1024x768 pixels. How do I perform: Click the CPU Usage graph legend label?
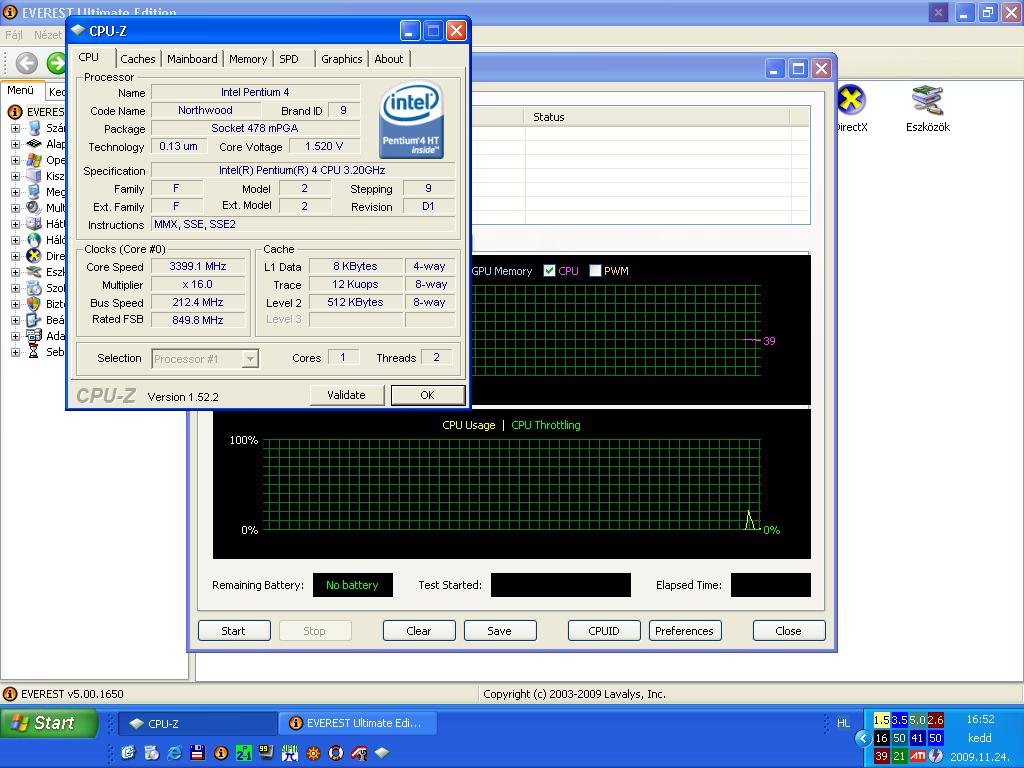(469, 425)
